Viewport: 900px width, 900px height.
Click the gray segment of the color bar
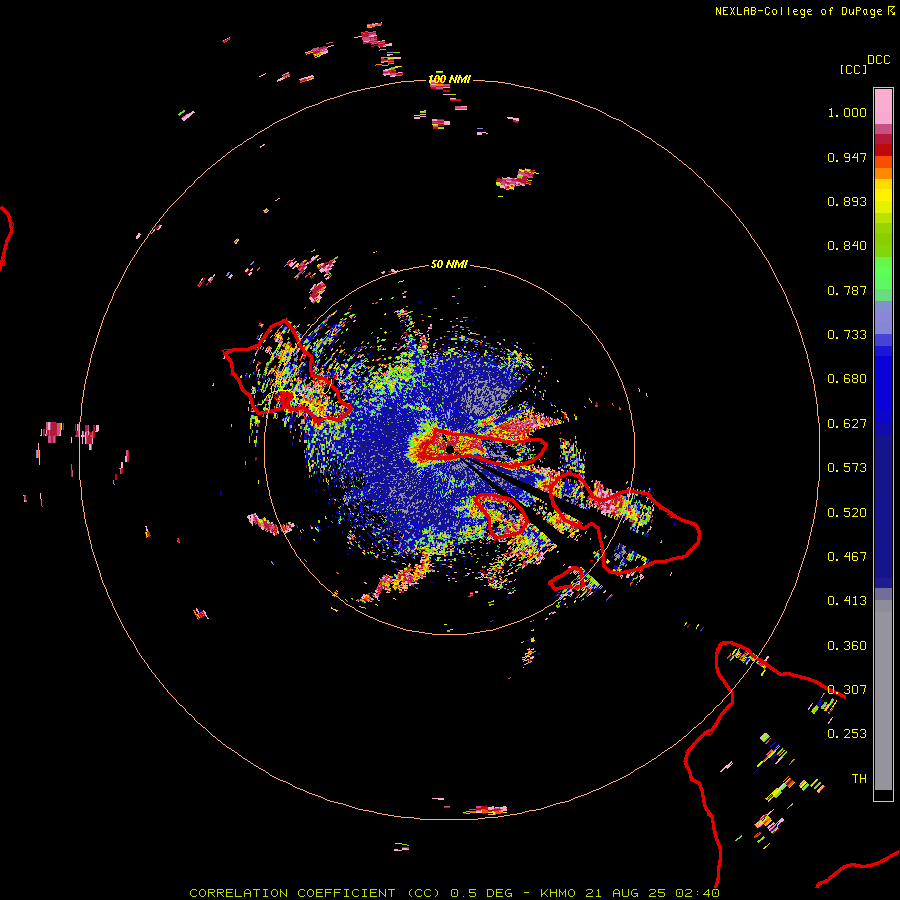click(883, 695)
